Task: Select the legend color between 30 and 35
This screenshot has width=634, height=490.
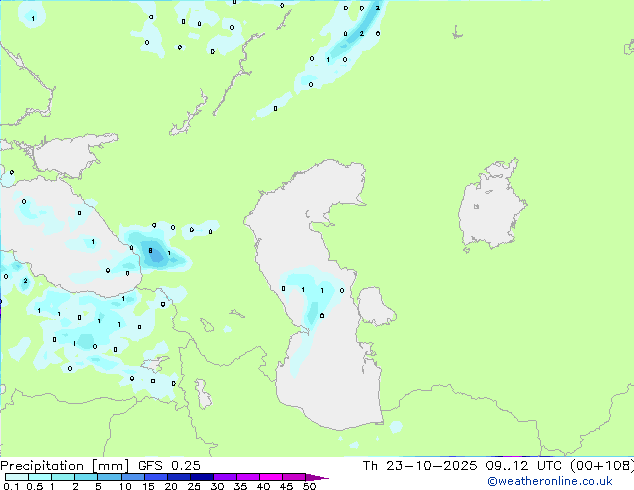Action: coord(226,478)
